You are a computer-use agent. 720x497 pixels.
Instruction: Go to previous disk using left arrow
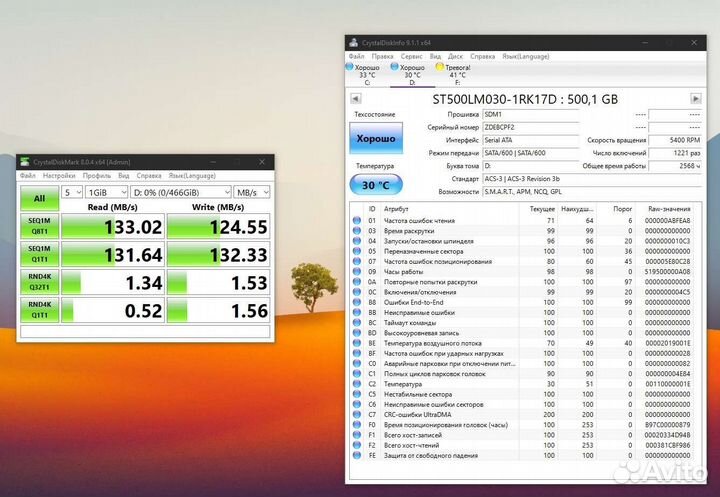(355, 100)
